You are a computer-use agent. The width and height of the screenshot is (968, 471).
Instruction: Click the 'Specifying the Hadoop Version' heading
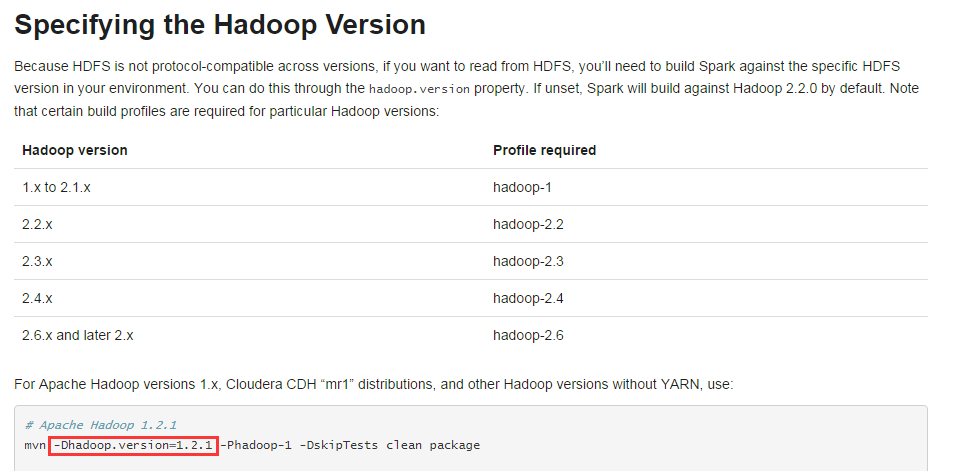[220, 25]
